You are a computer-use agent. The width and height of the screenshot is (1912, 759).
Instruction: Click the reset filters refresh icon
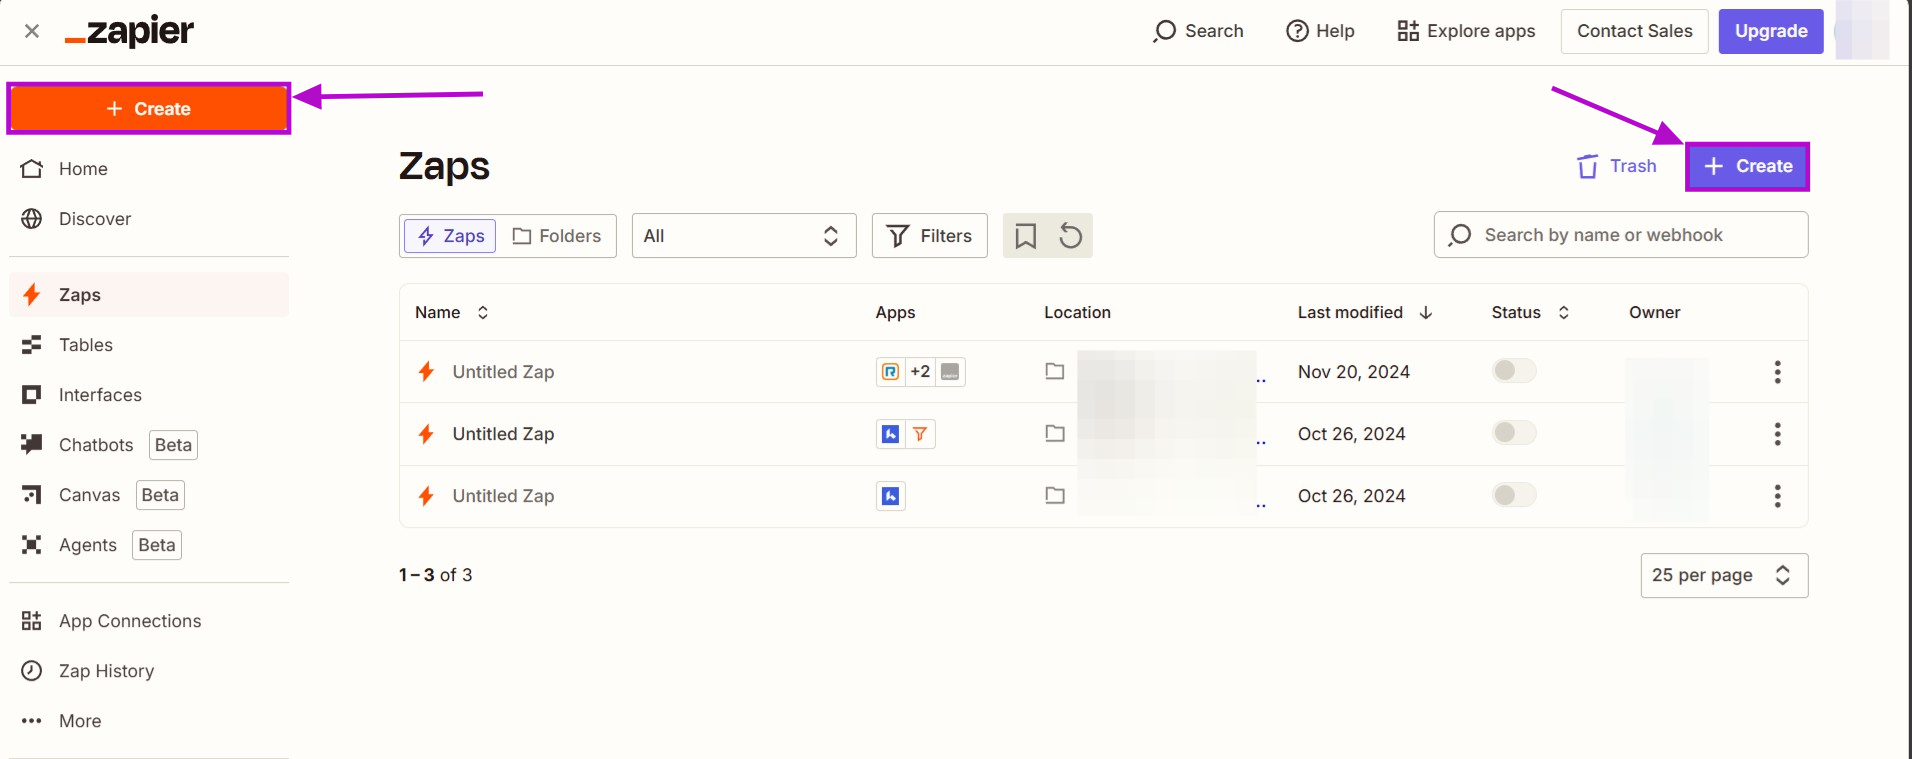[x=1070, y=236]
